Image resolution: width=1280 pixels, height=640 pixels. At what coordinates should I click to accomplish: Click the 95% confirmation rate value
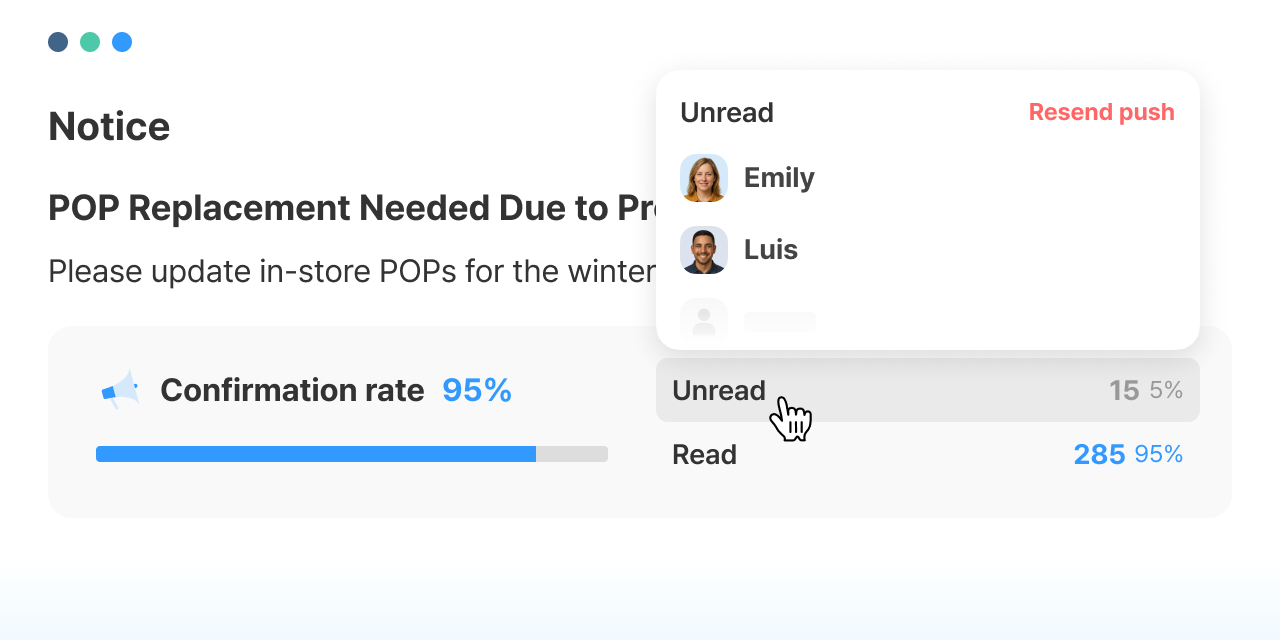pos(477,390)
